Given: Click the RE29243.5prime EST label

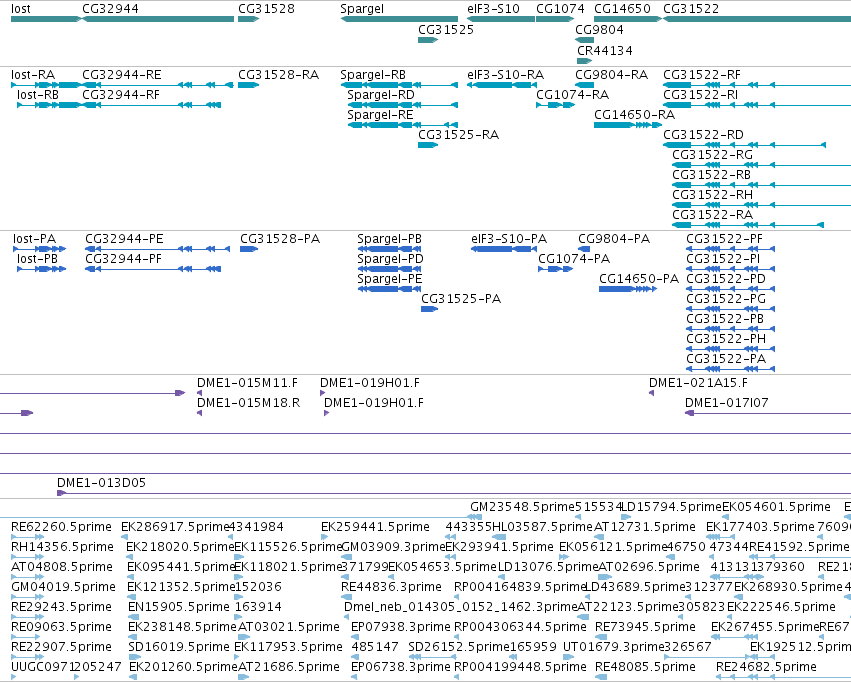Looking at the screenshot, I should (x=61, y=607).
